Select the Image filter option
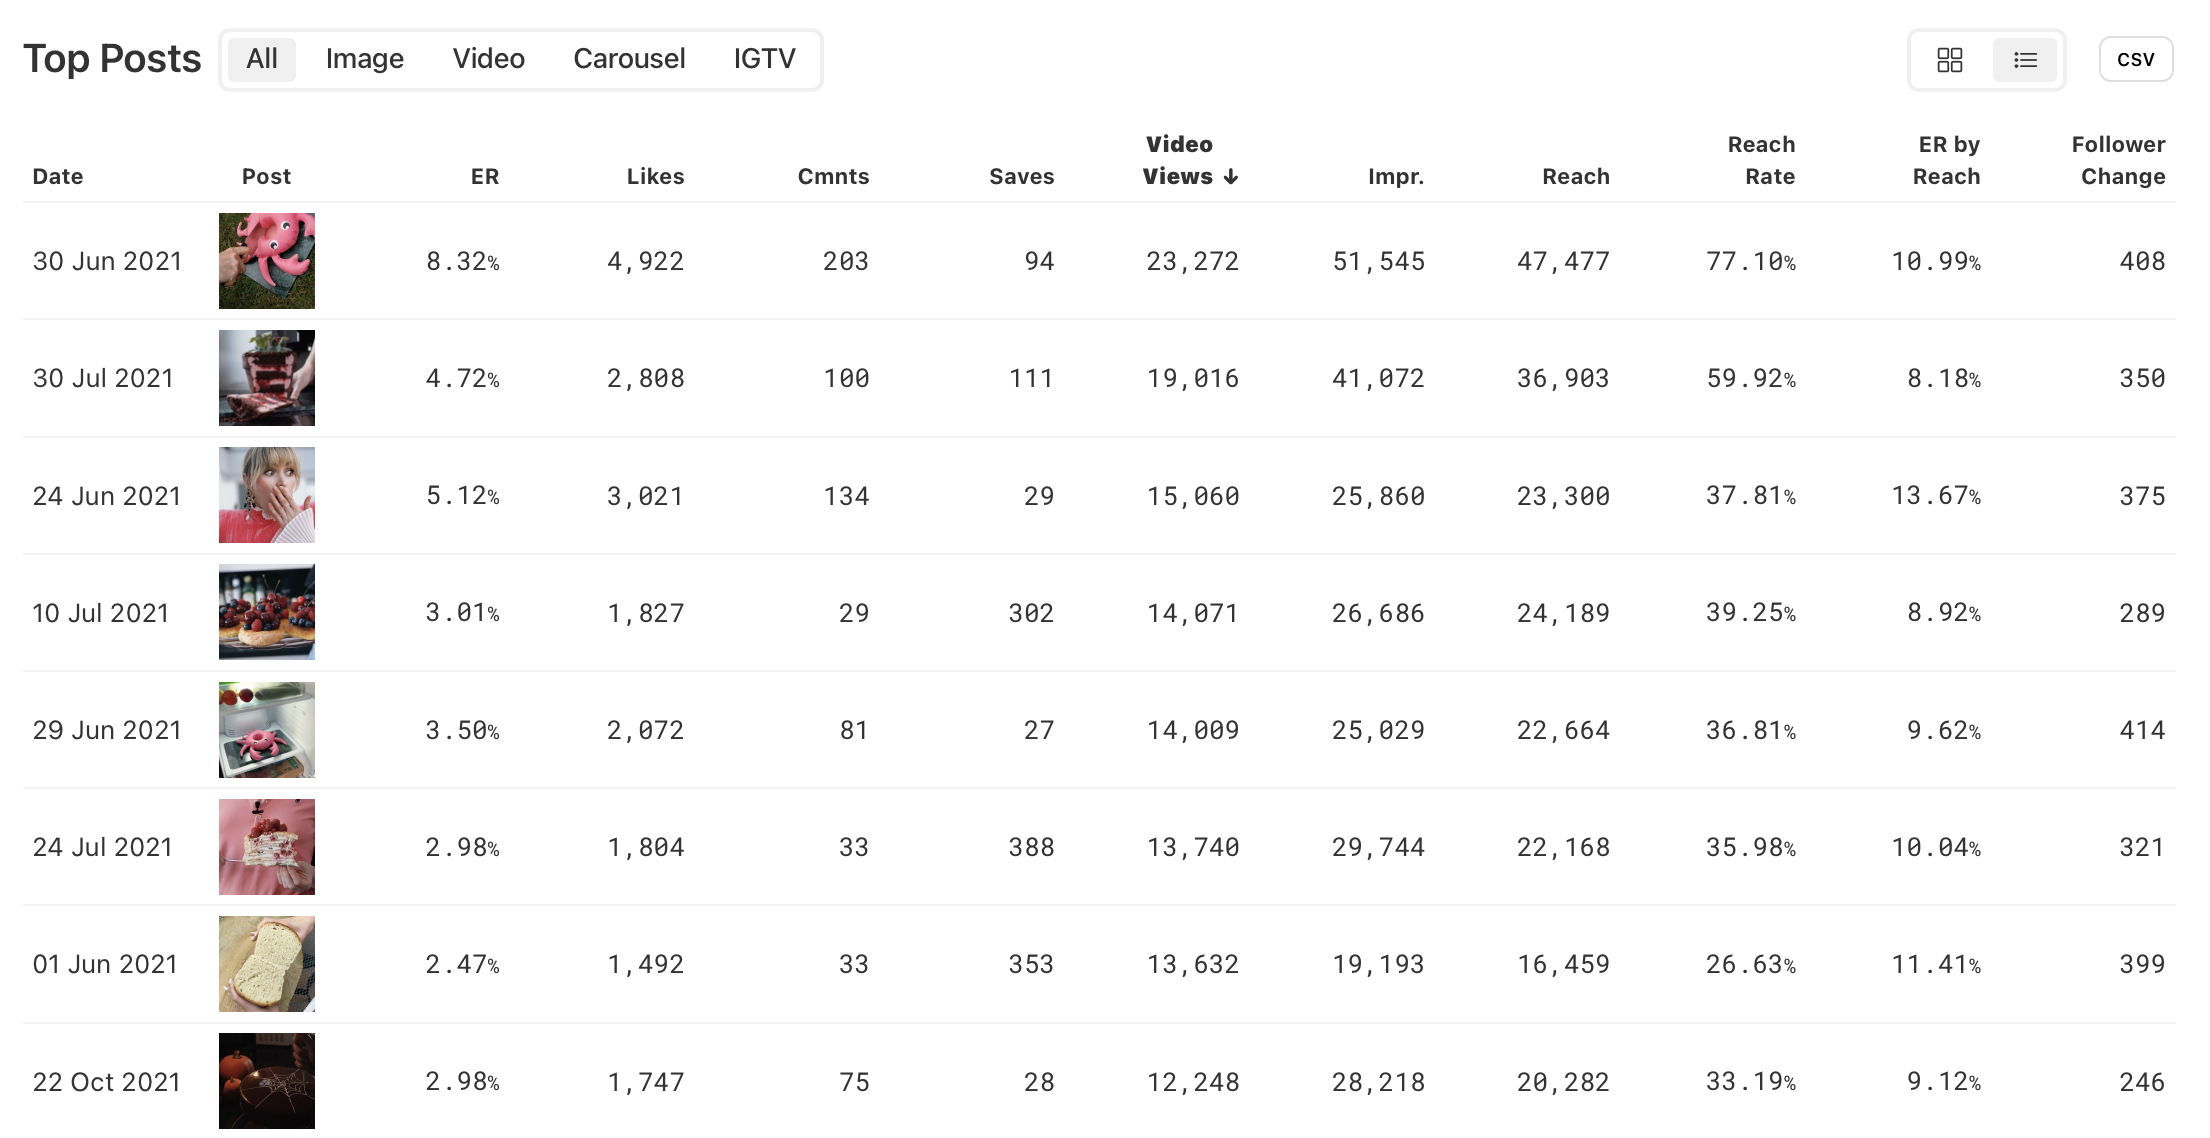The width and height of the screenshot is (2210, 1138). click(364, 59)
